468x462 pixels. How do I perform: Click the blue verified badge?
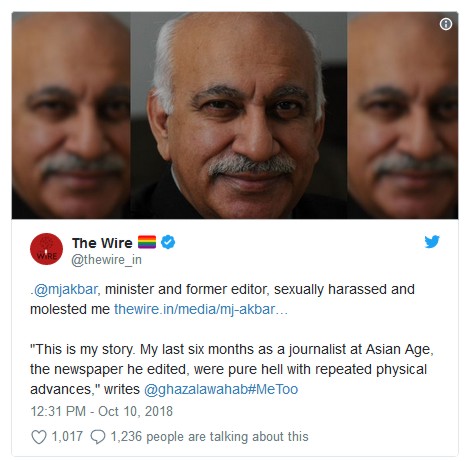(x=168, y=242)
